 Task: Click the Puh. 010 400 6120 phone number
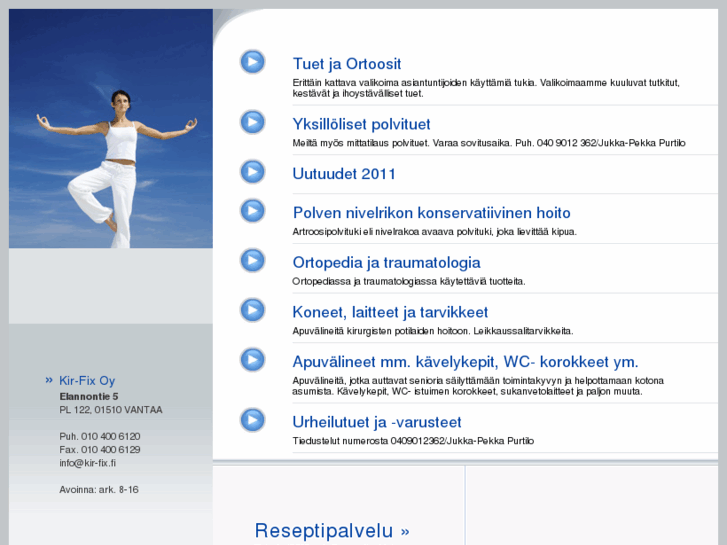(100, 436)
